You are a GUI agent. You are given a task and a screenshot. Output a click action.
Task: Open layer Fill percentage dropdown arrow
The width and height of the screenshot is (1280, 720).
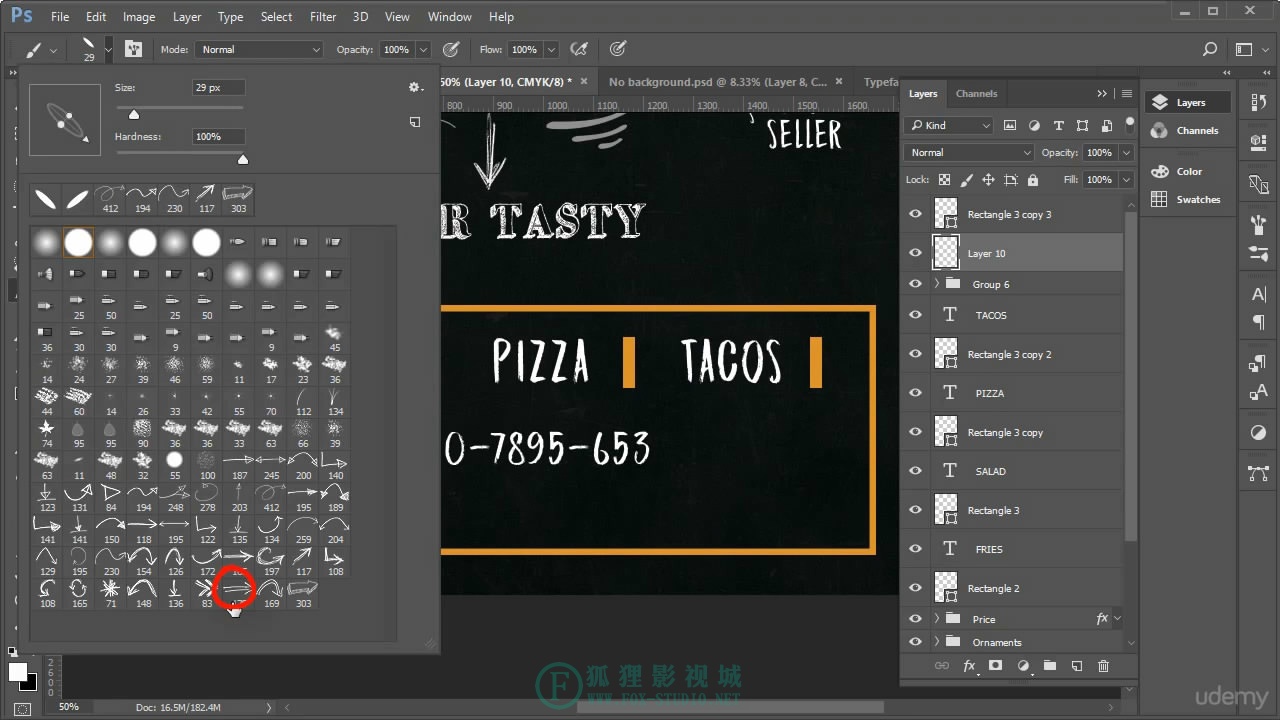[1126, 180]
